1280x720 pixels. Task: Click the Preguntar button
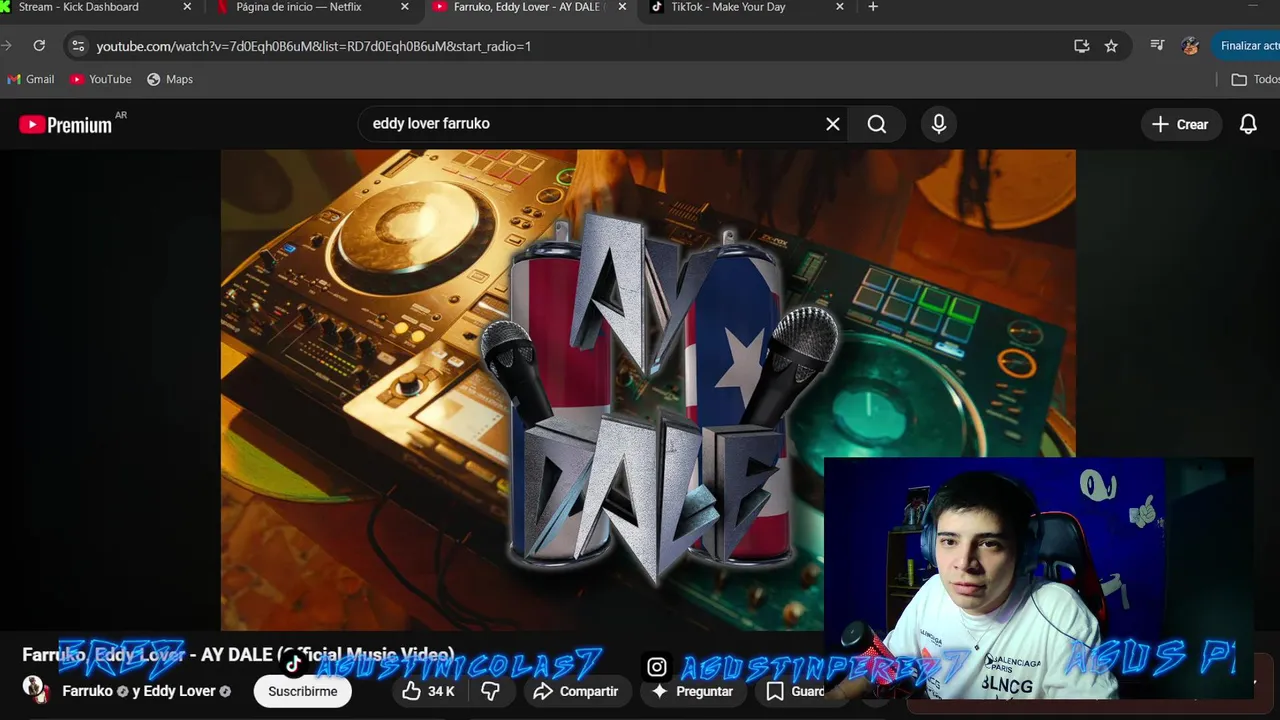click(x=691, y=691)
